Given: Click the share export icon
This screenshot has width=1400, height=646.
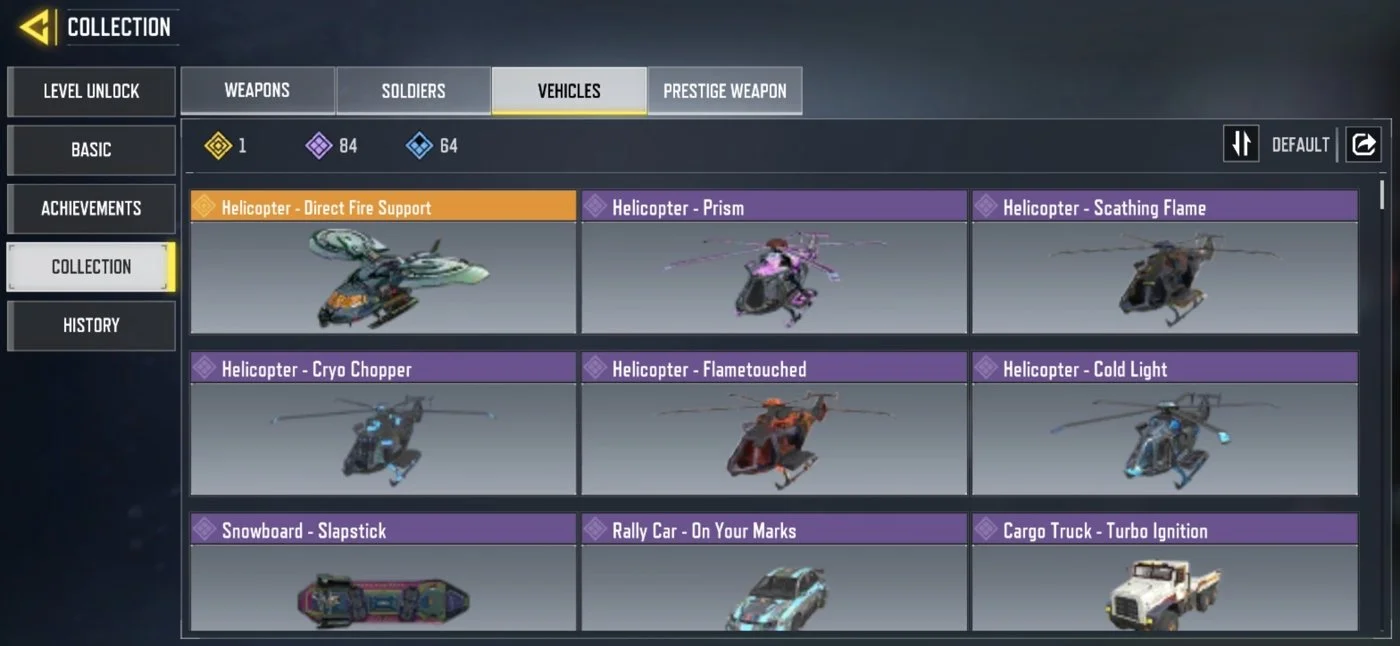Looking at the screenshot, I should (x=1363, y=144).
